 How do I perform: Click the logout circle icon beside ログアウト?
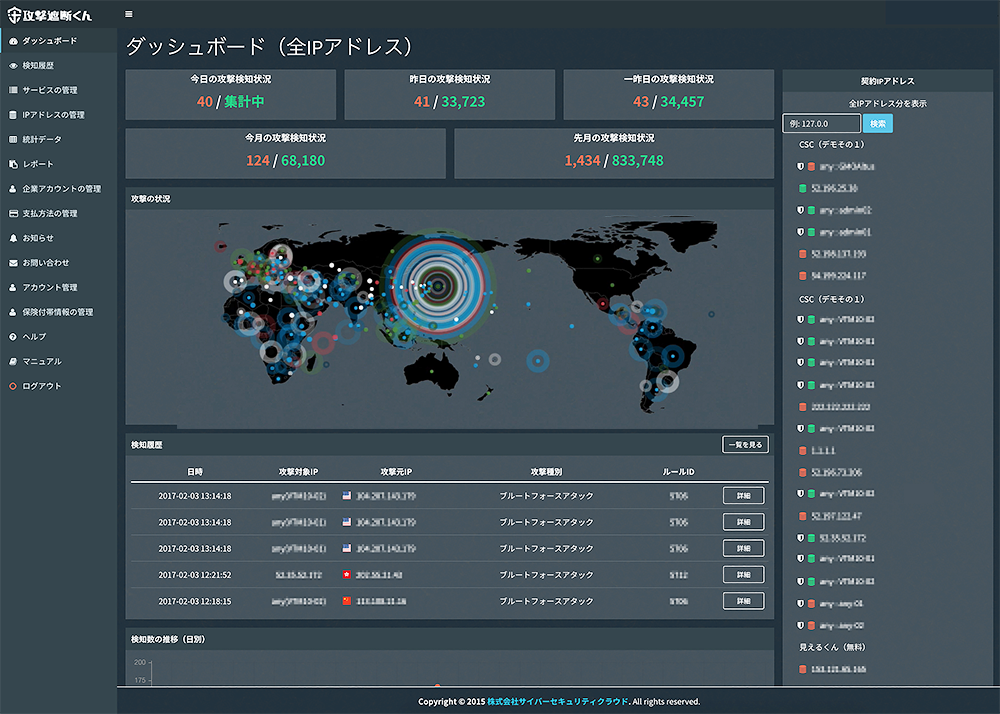pyautogui.click(x=12, y=386)
